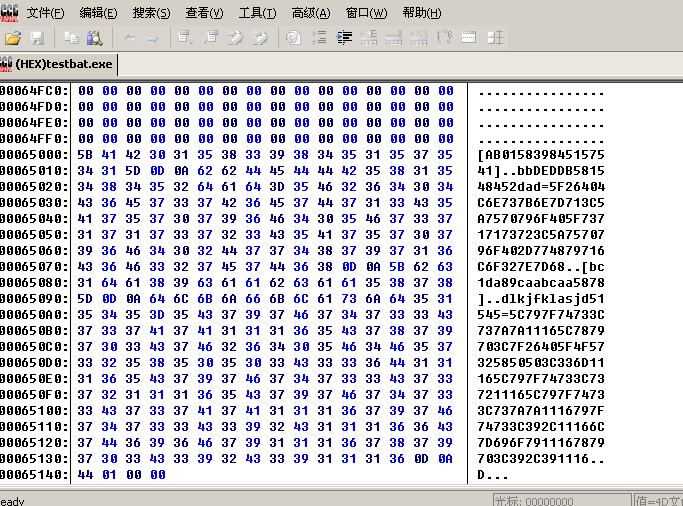The image size is (683, 506).
Task: Click the address label 00065140
Action: click(x=35, y=475)
